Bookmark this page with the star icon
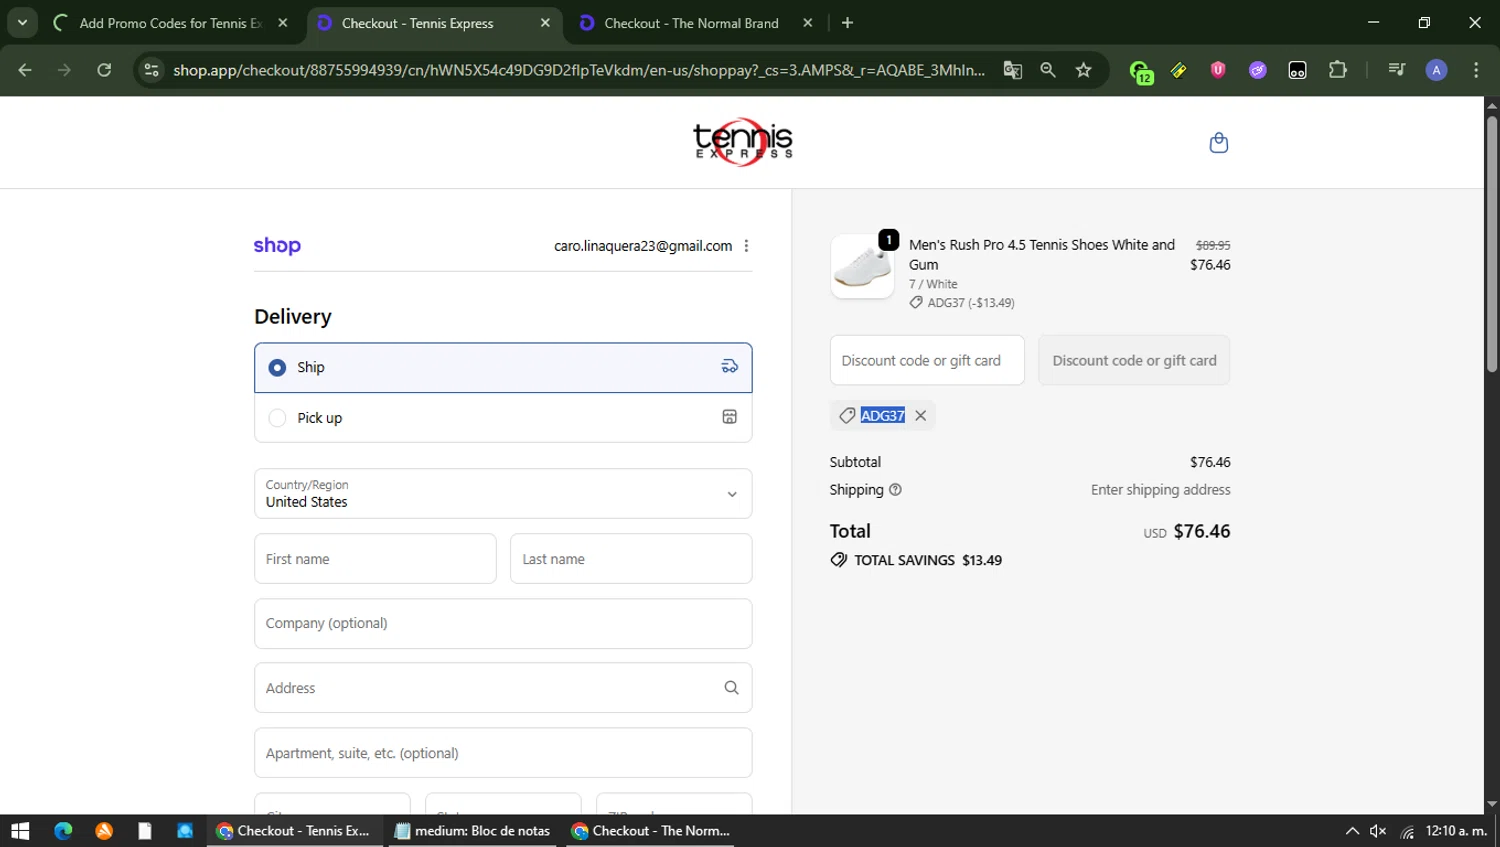Viewport: 1500px width, 847px height. 1083,70
